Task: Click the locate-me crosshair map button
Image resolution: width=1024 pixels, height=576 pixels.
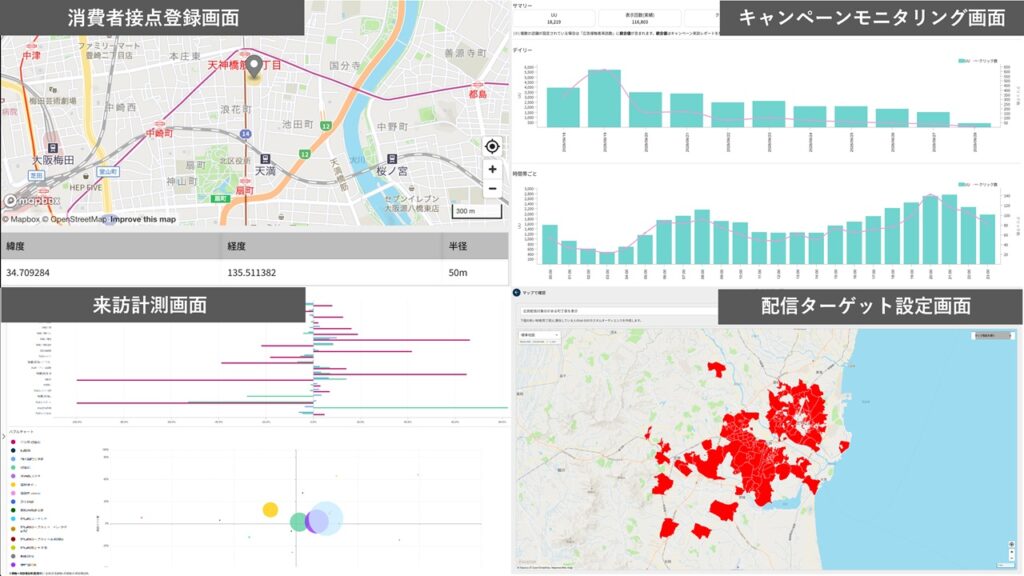Action: (492, 146)
